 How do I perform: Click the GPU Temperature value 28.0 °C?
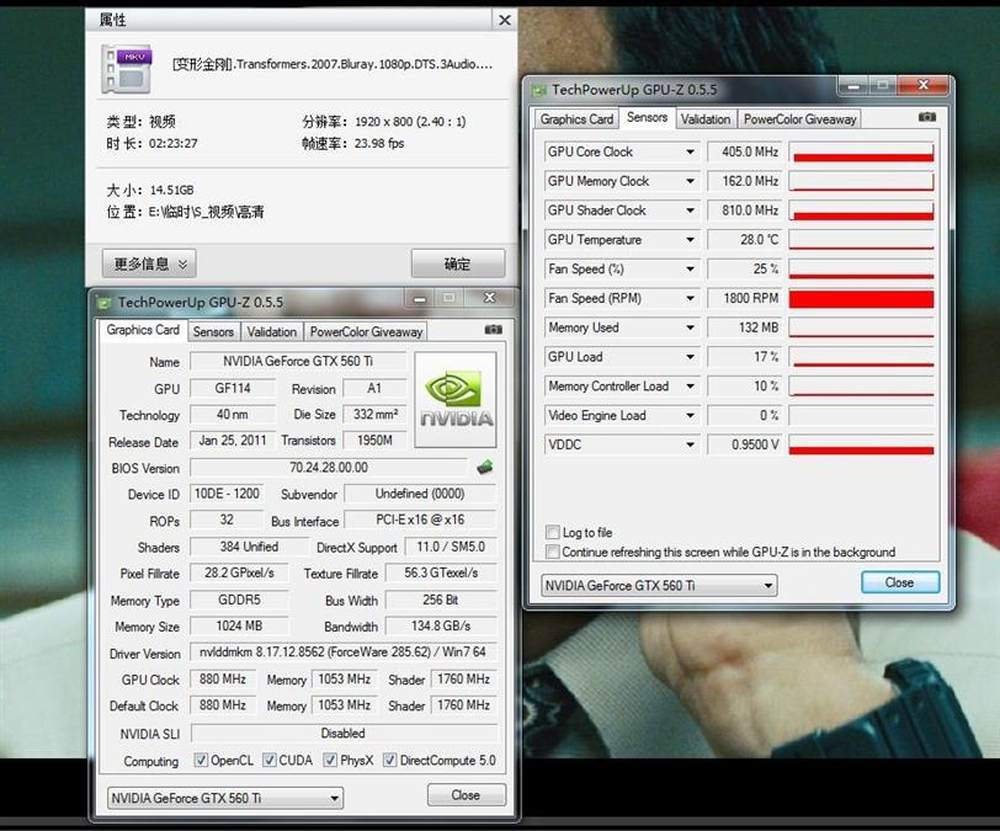tap(744, 240)
